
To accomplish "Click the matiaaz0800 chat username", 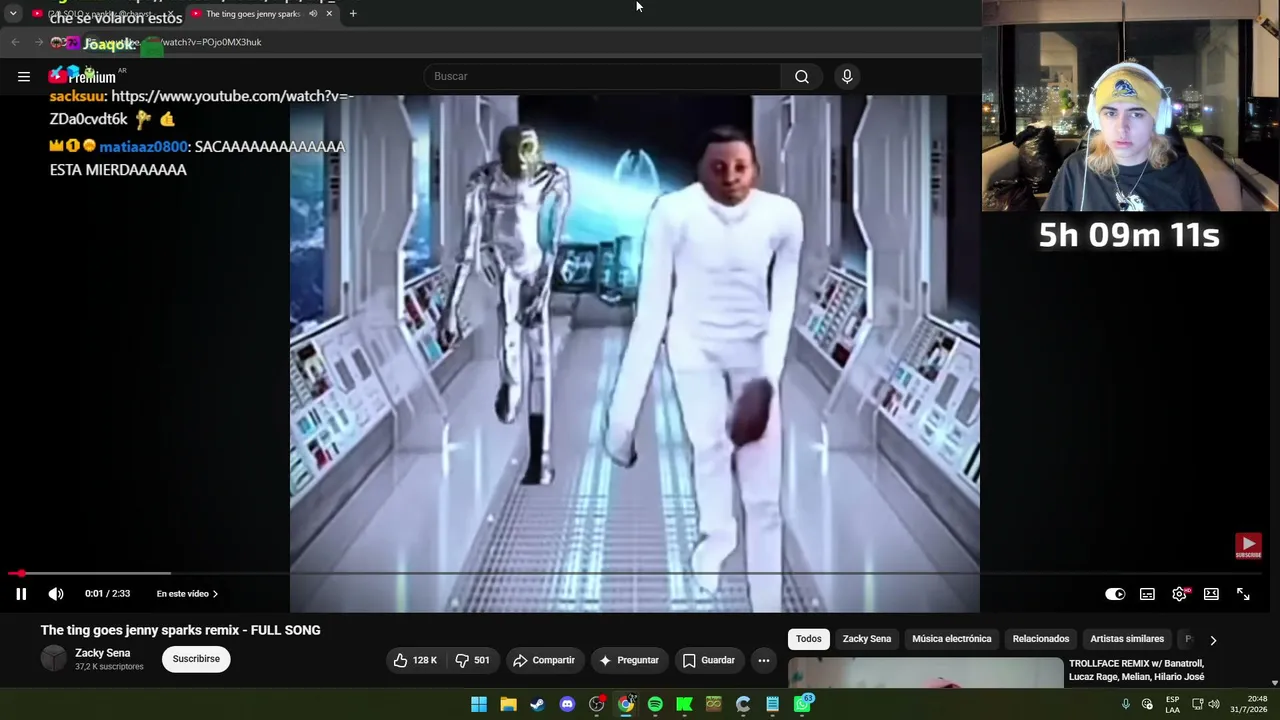I will [x=143, y=147].
